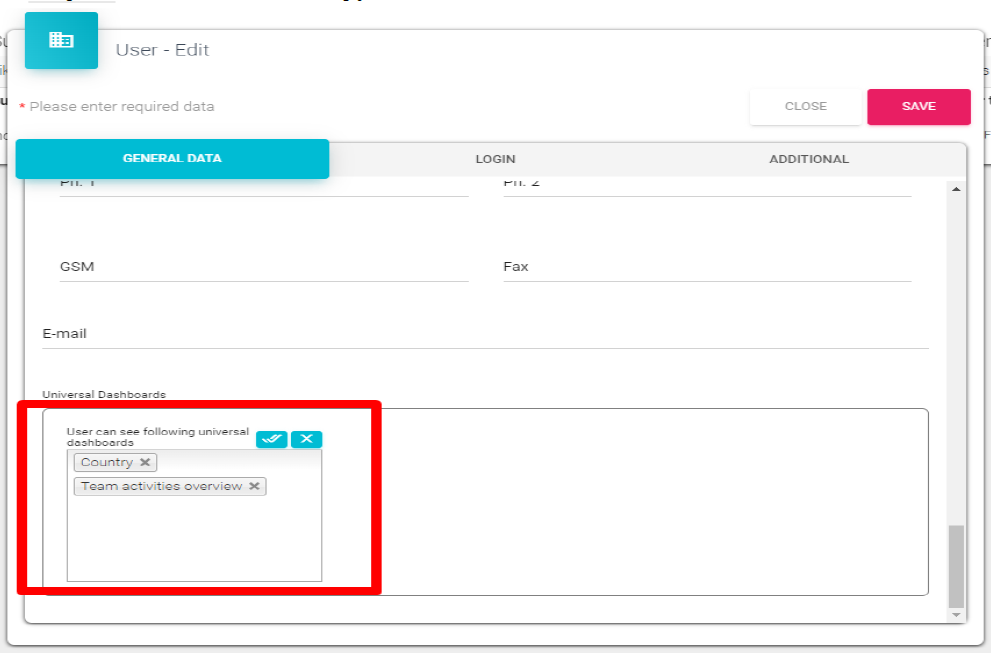The width and height of the screenshot is (991, 653).
Task: Click into the GSM field
Action: [264, 267]
